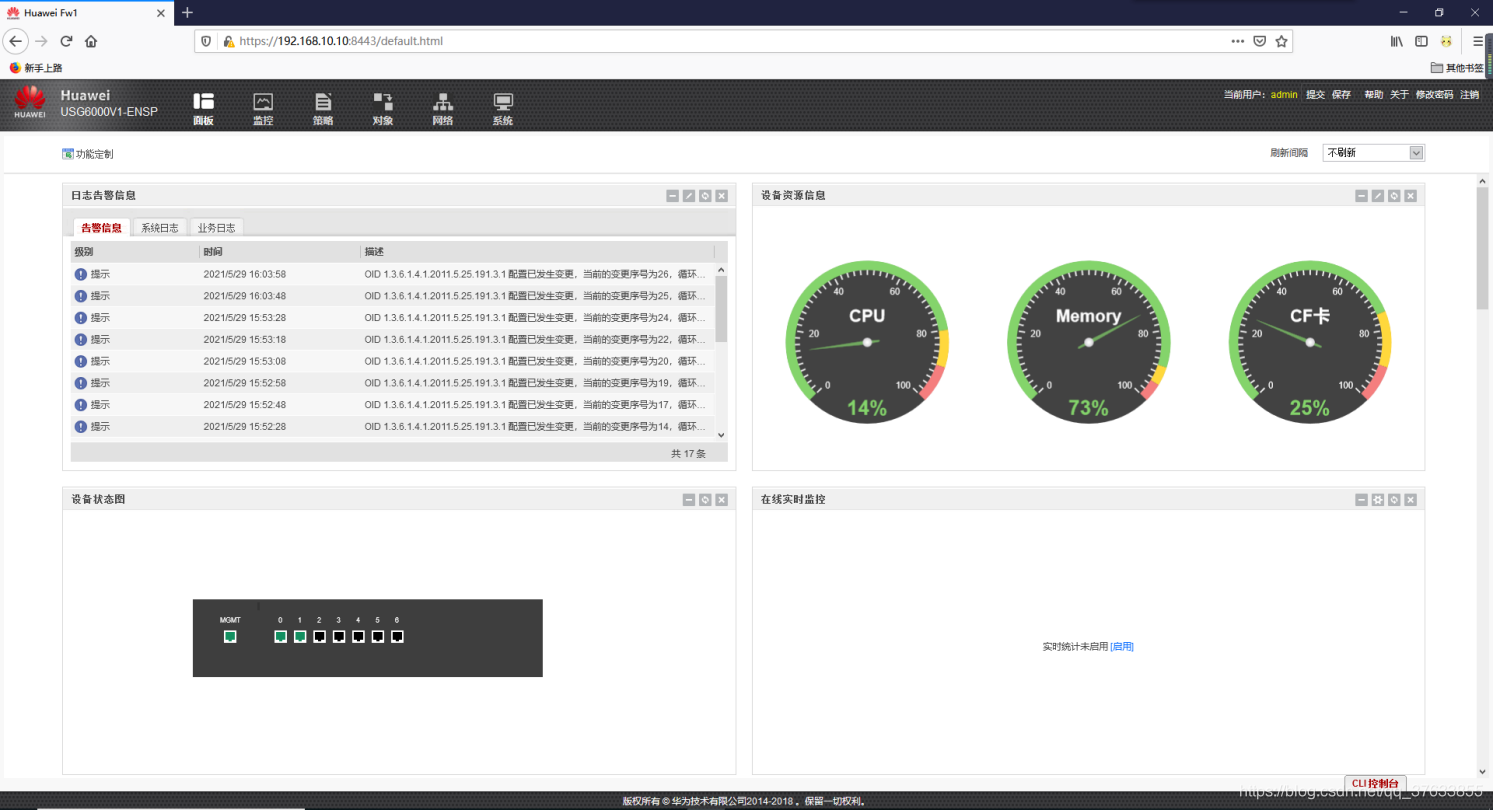This screenshot has width=1493, height=810.
Task: Open the 关于 about link
Action: pyautogui.click(x=1399, y=95)
